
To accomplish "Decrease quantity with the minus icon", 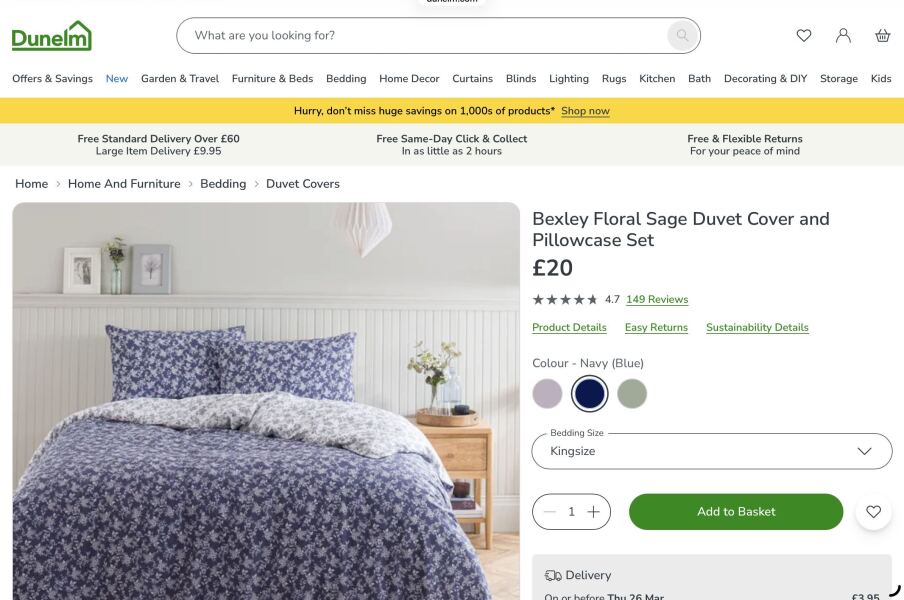I will [x=549, y=511].
